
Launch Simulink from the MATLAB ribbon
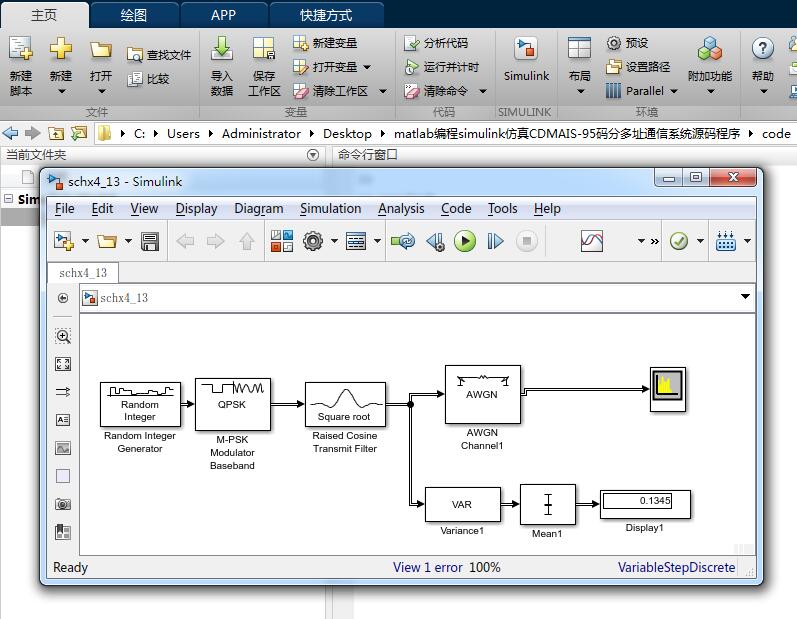(526, 60)
